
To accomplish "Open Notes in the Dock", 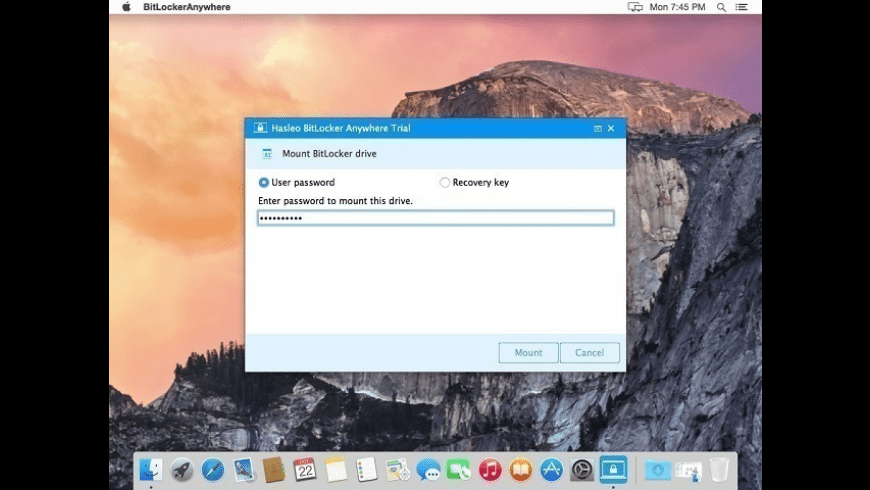I will (x=336, y=470).
